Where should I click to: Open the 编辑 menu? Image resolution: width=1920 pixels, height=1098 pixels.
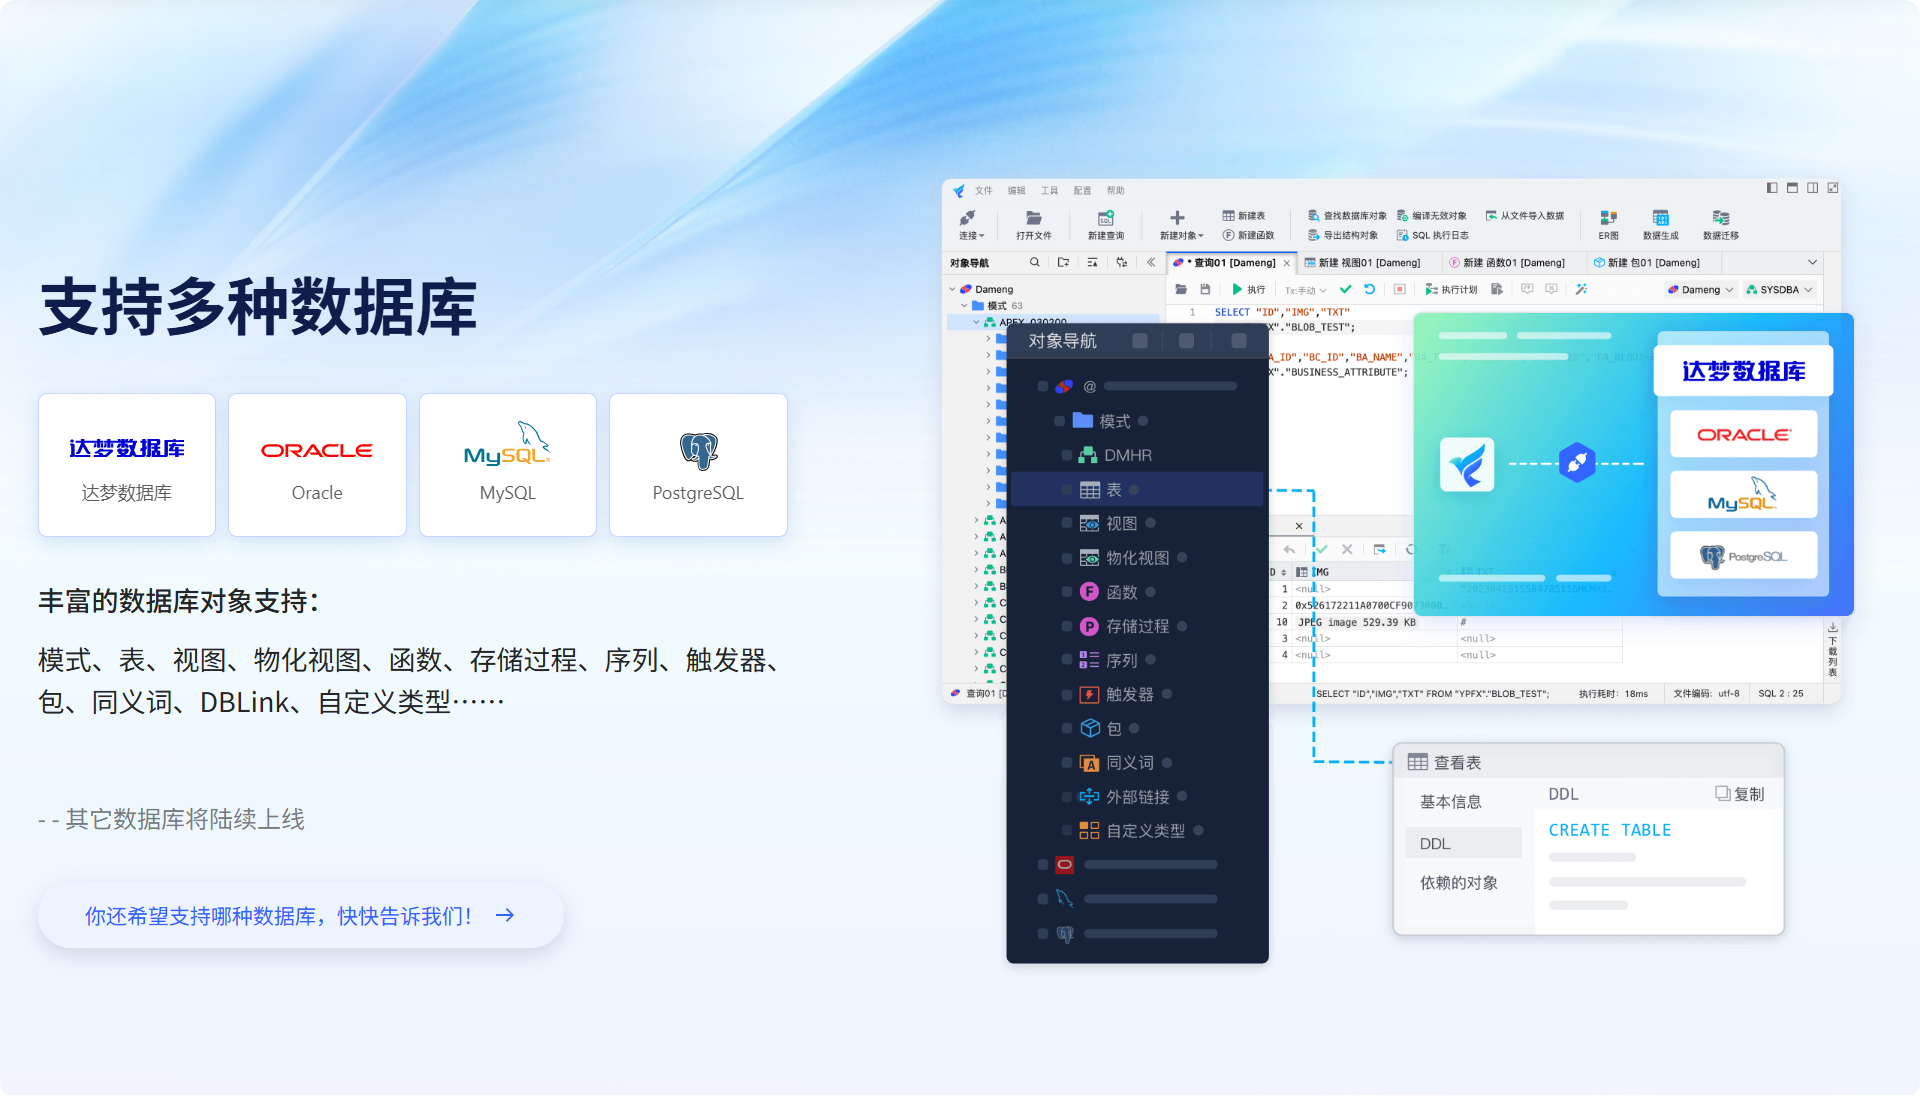(x=1017, y=191)
